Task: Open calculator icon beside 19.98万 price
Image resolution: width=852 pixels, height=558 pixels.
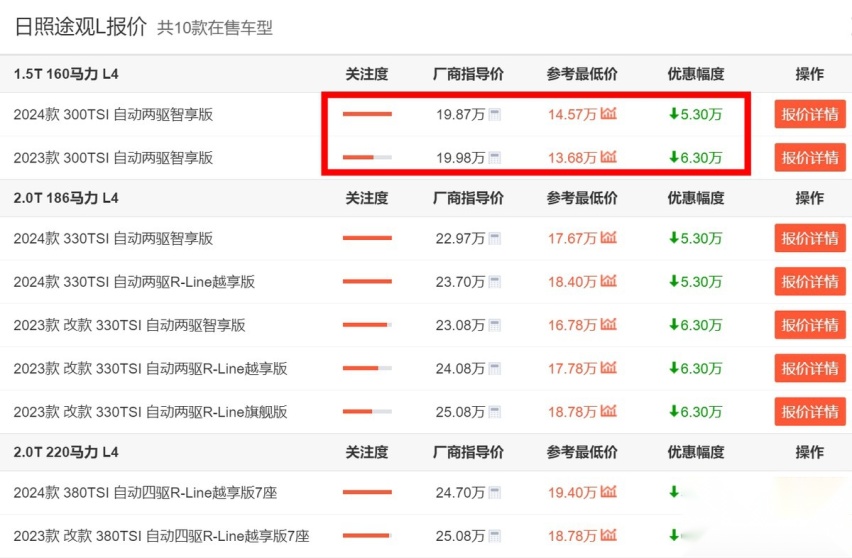Action: click(x=494, y=158)
